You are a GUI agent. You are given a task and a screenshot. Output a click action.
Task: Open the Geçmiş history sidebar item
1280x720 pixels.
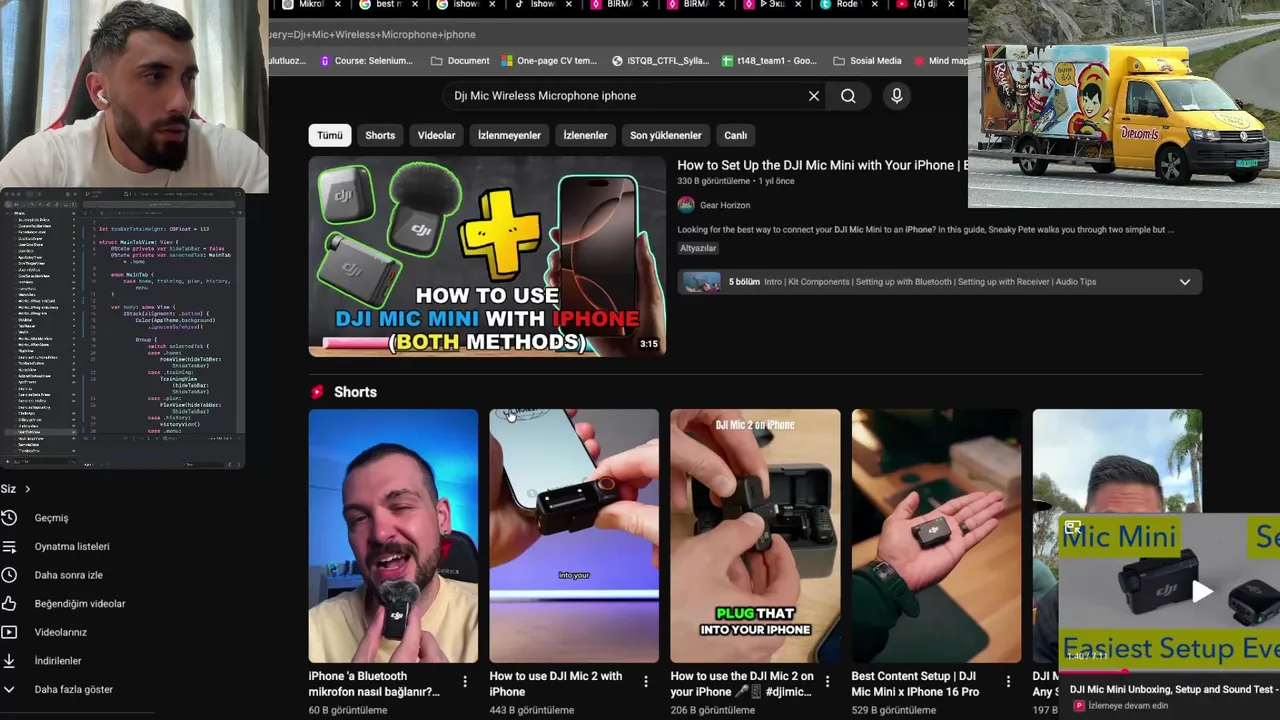point(51,518)
